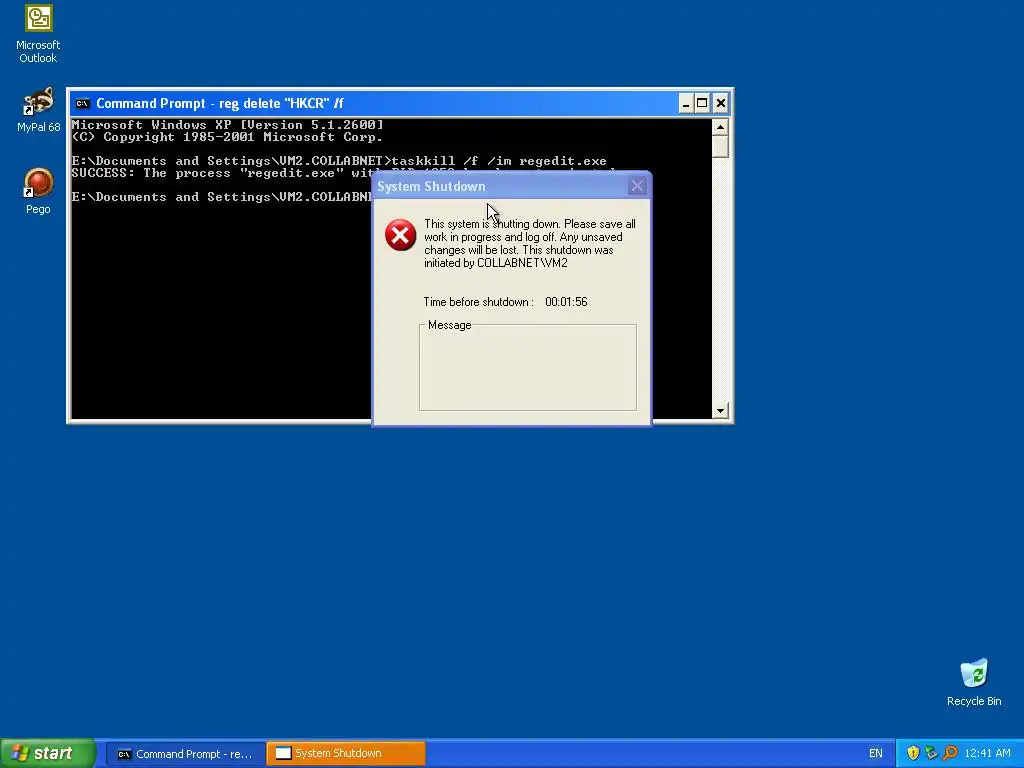Click the taskkill command line text
Viewport: 1024px width, 768px height.
click(x=499, y=161)
